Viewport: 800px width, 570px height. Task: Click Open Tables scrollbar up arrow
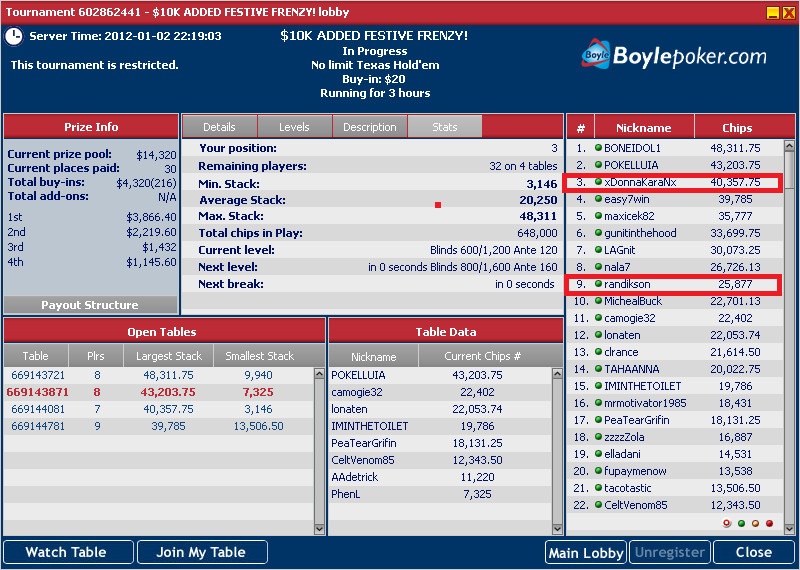coord(319,374)
